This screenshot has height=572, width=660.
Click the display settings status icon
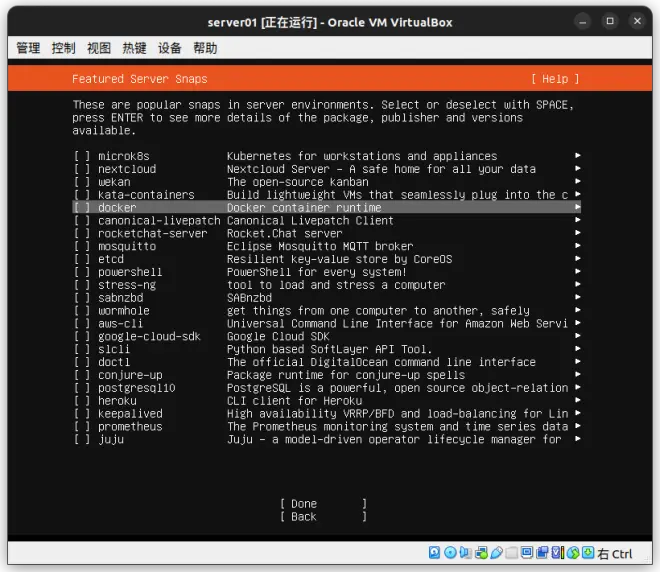click(527, 553)
